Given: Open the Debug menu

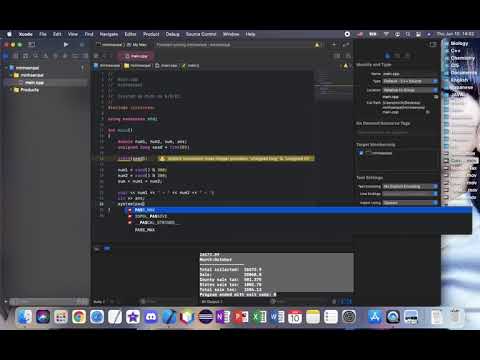Looking at the screenshot, I should 172,34.
